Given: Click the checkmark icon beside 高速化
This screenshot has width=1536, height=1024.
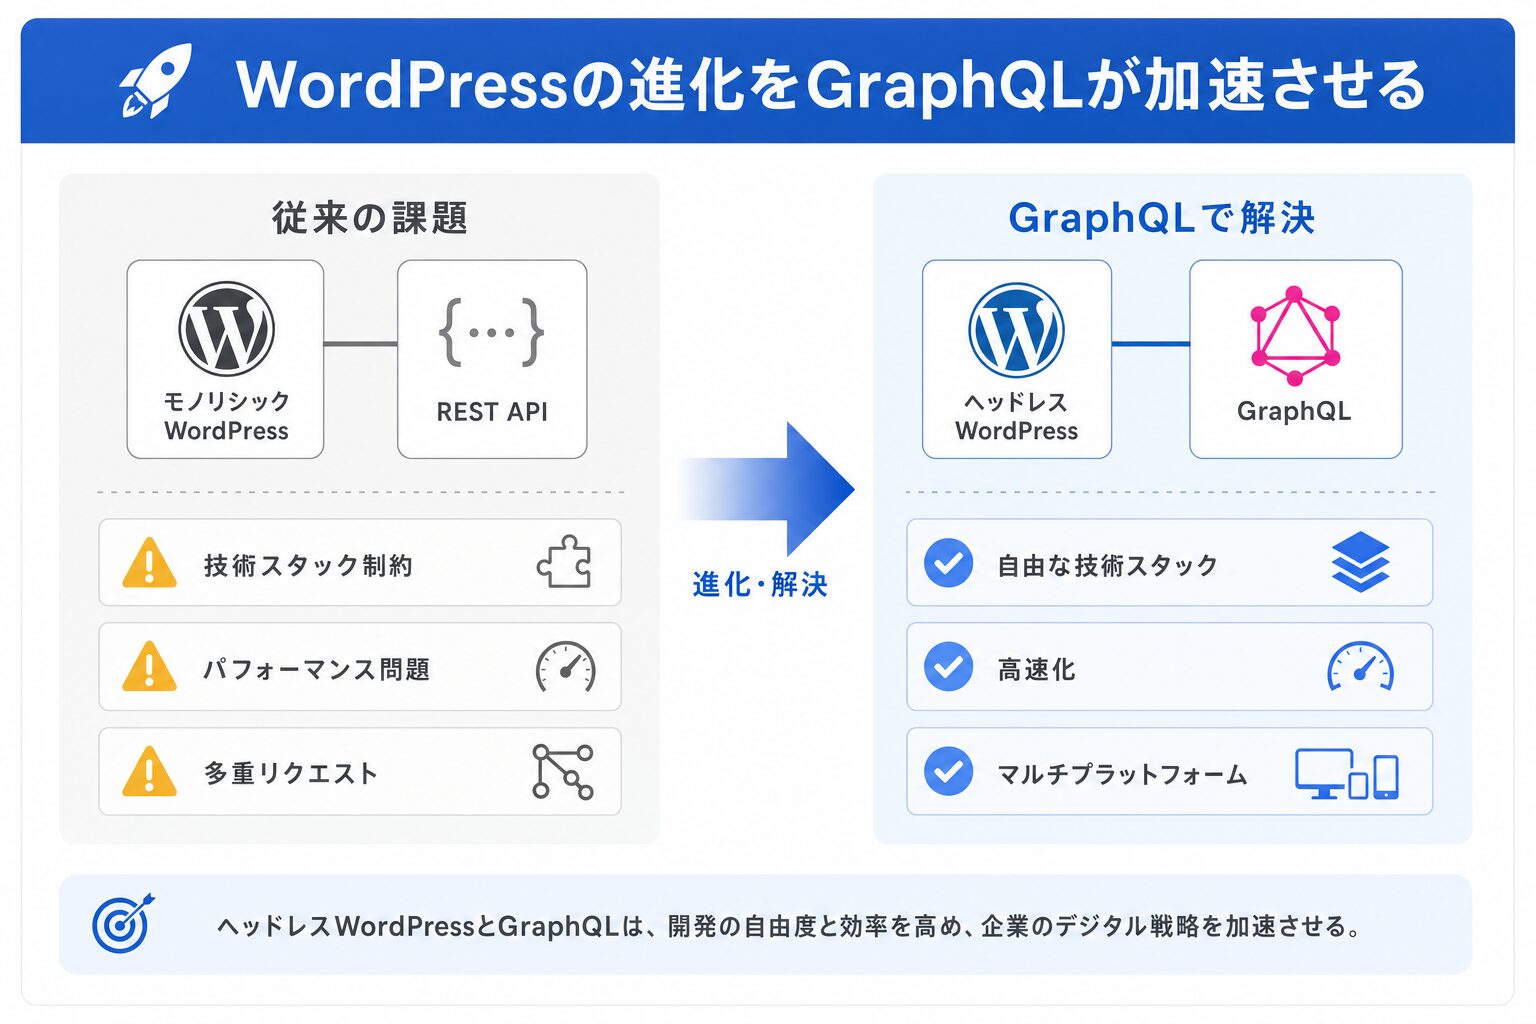Looking at the screenshot, I should [948, 667].
